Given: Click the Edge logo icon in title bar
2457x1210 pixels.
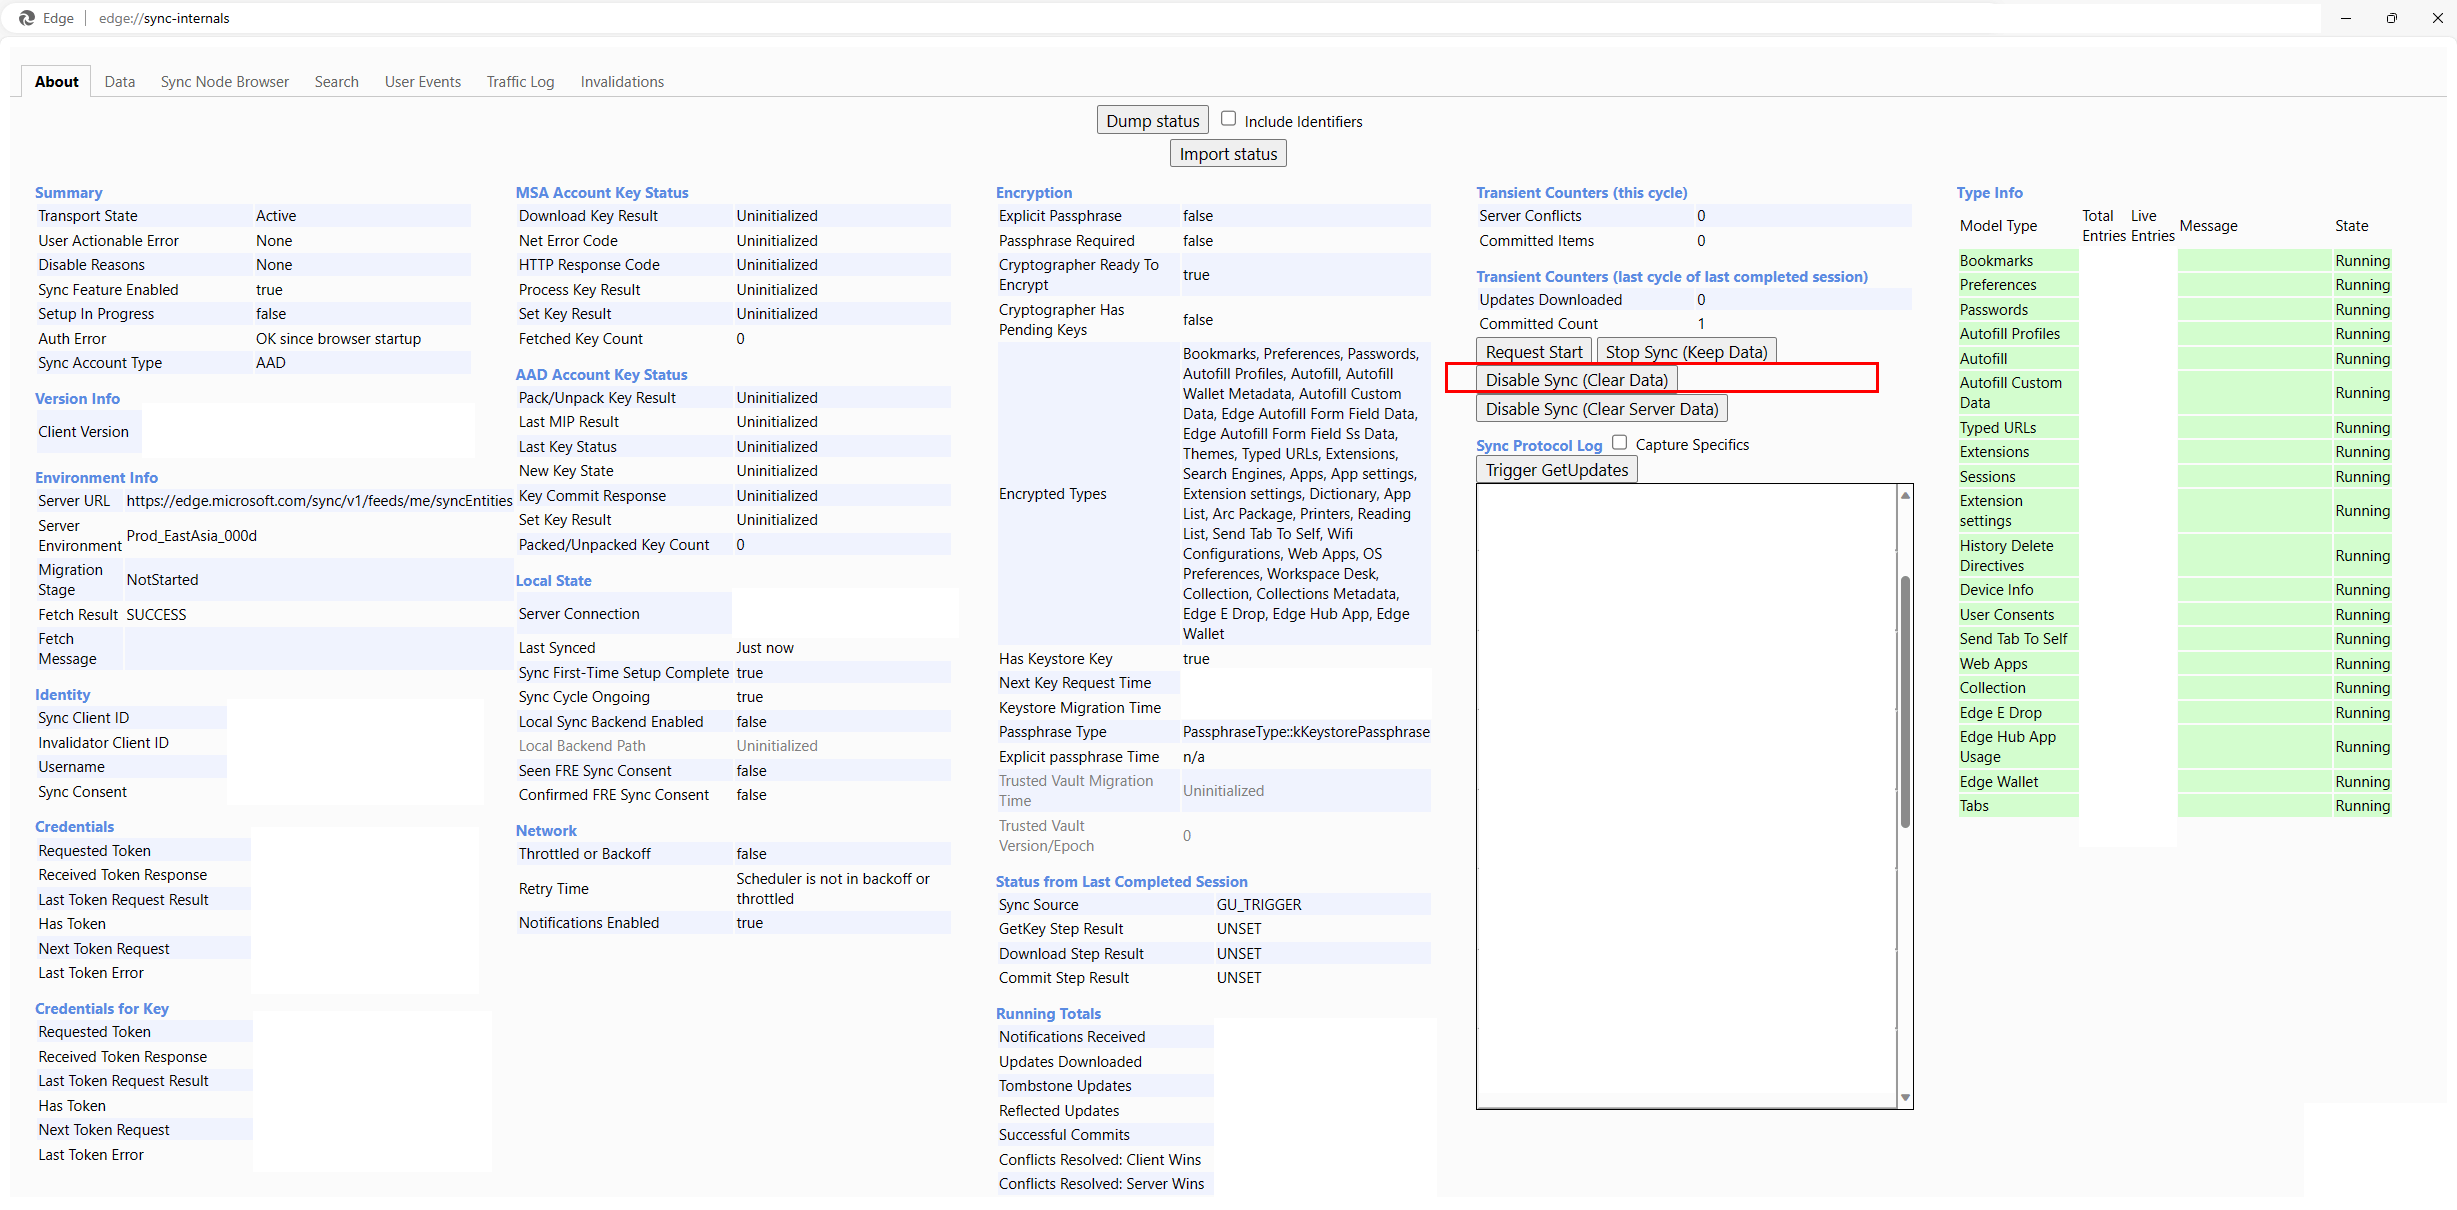Looking at the screenshot, I should click(x=27, y=18).
